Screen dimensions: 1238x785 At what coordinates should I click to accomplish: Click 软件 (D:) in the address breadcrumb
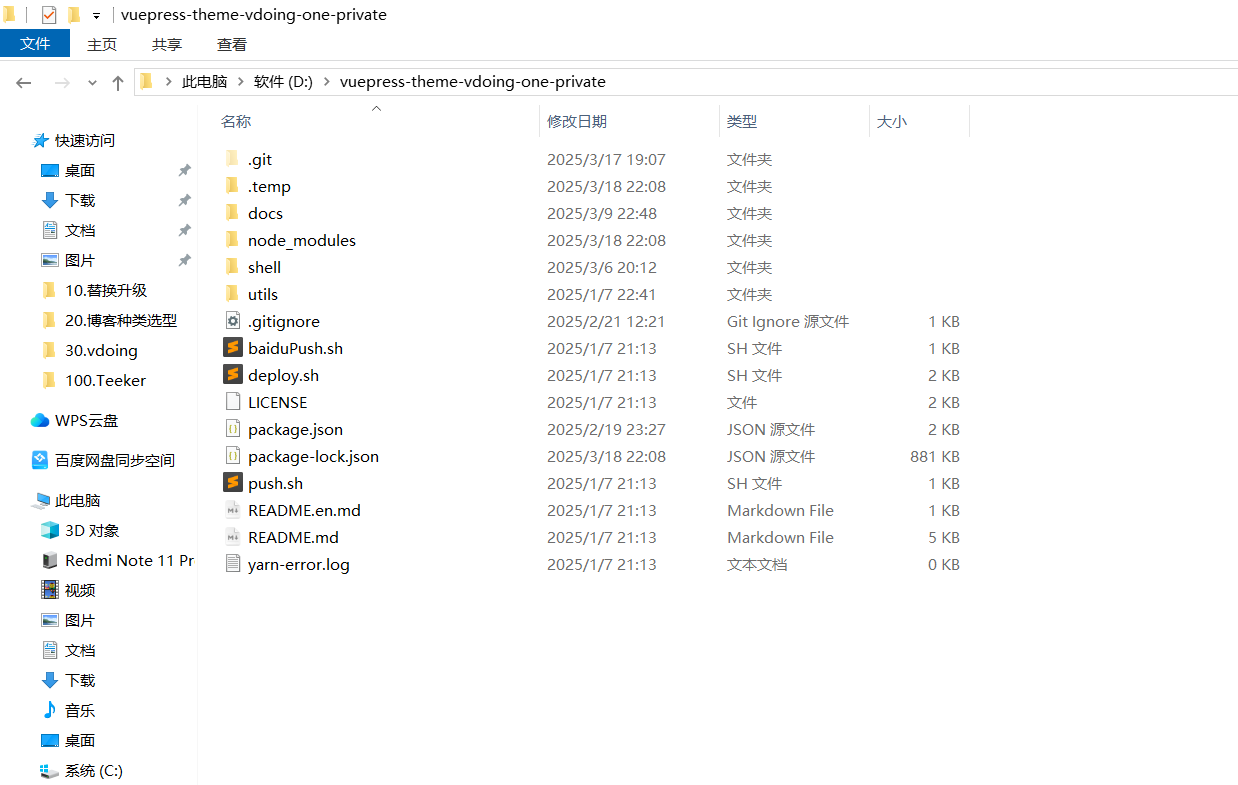(x=283, y=82)
